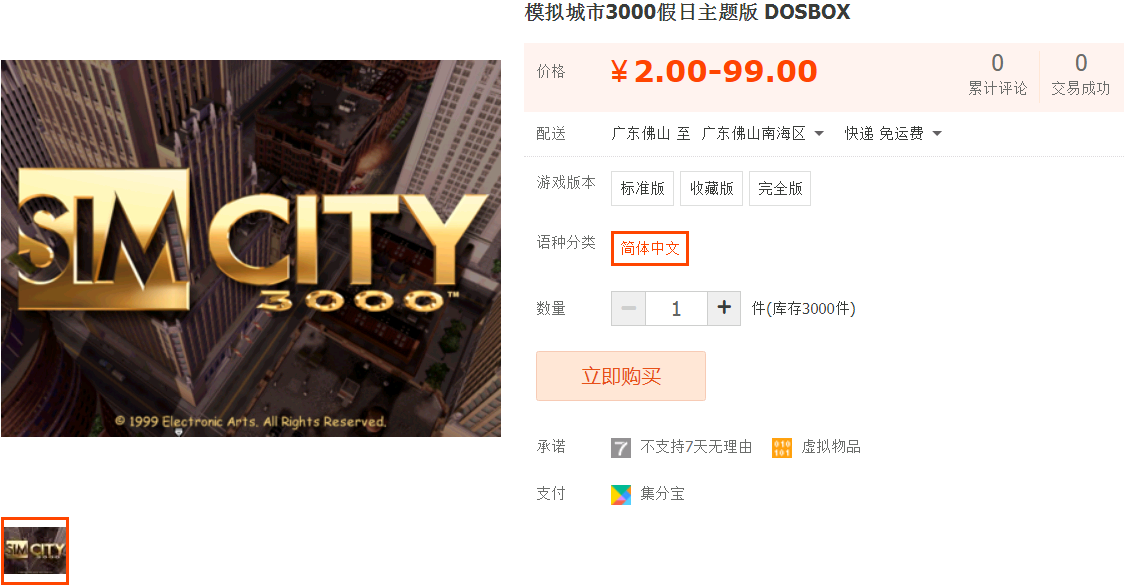The image size is (1129, 587).
Task: Click the quantity input field showing 1
Action: (676, 308)
